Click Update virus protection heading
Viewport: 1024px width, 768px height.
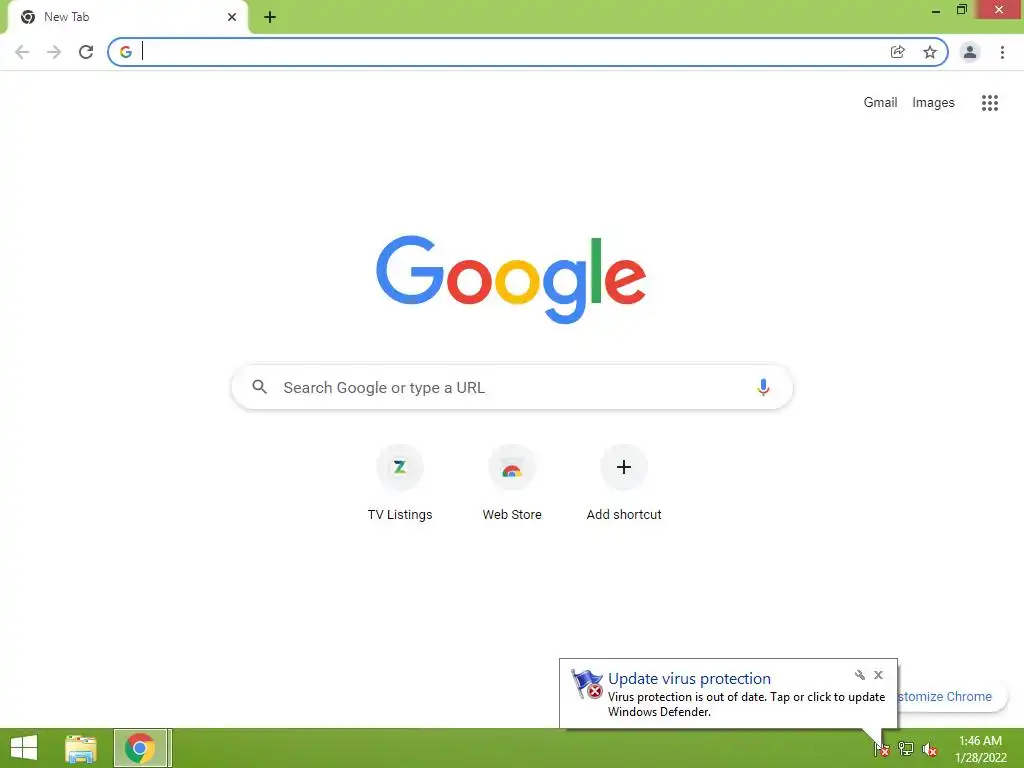[689, 679]
